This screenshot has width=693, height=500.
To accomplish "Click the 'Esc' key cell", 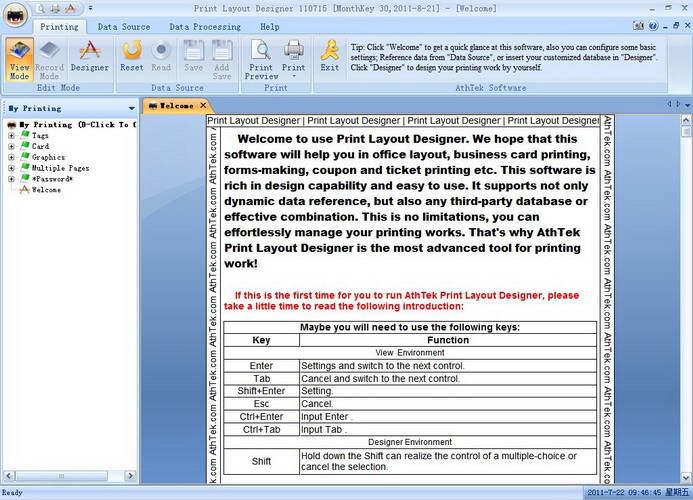I will [x=261, y=404].
